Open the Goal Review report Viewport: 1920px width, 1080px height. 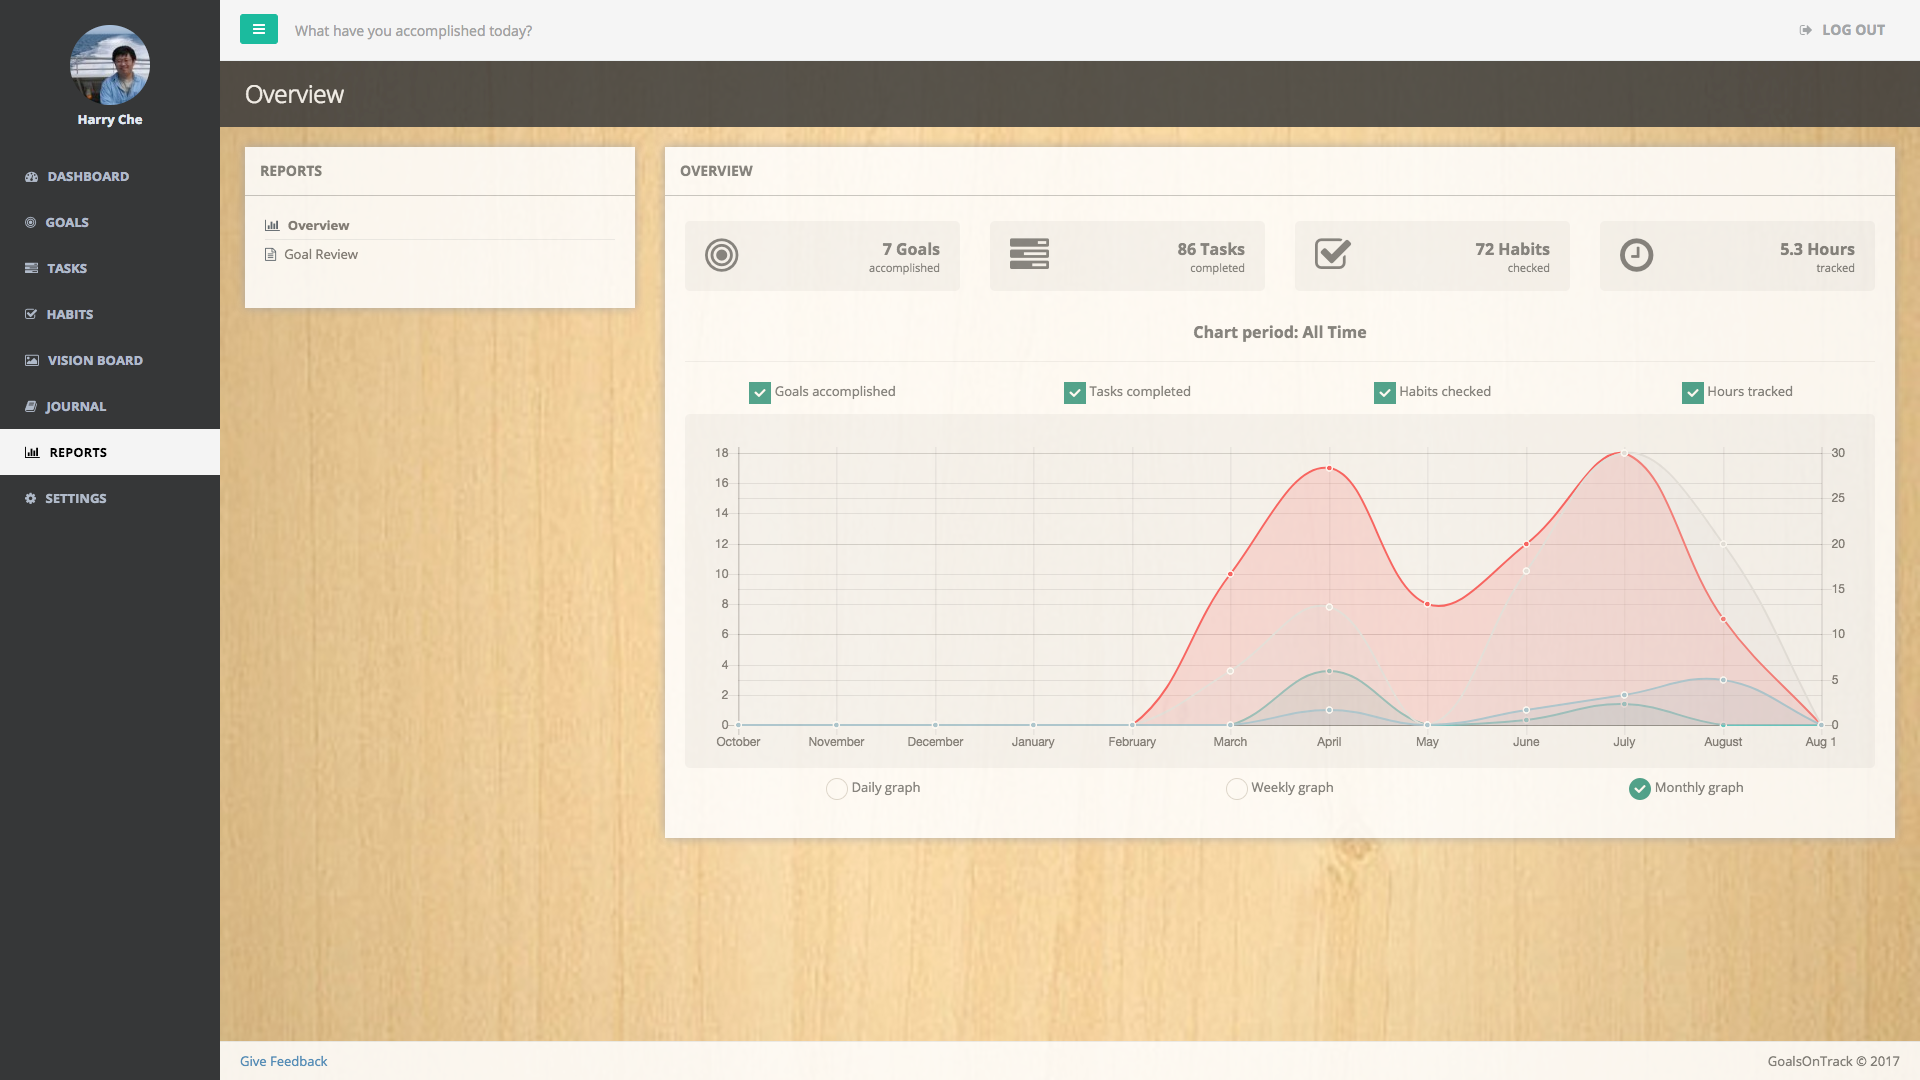(x=320, y=254)
